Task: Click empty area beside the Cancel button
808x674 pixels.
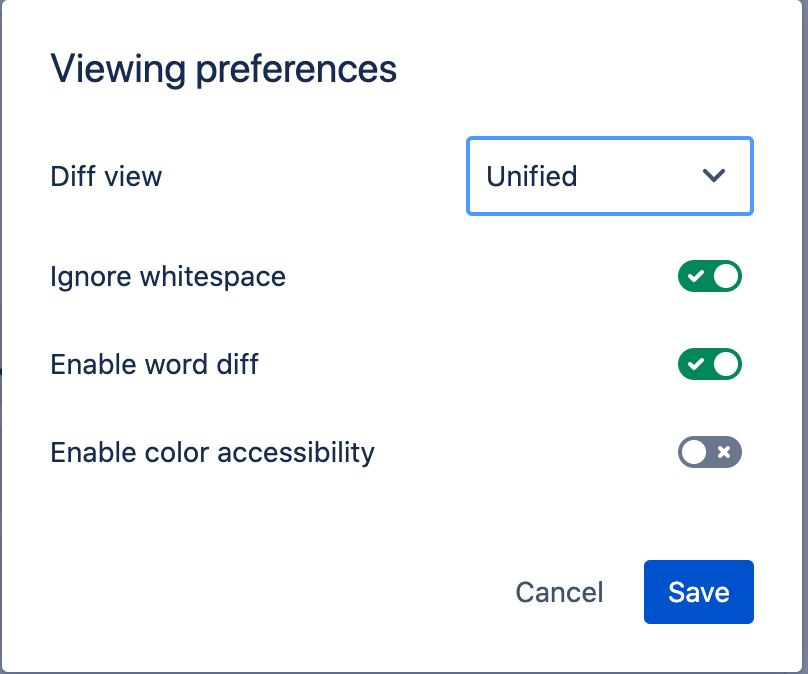Action: (x=309, y=592)
